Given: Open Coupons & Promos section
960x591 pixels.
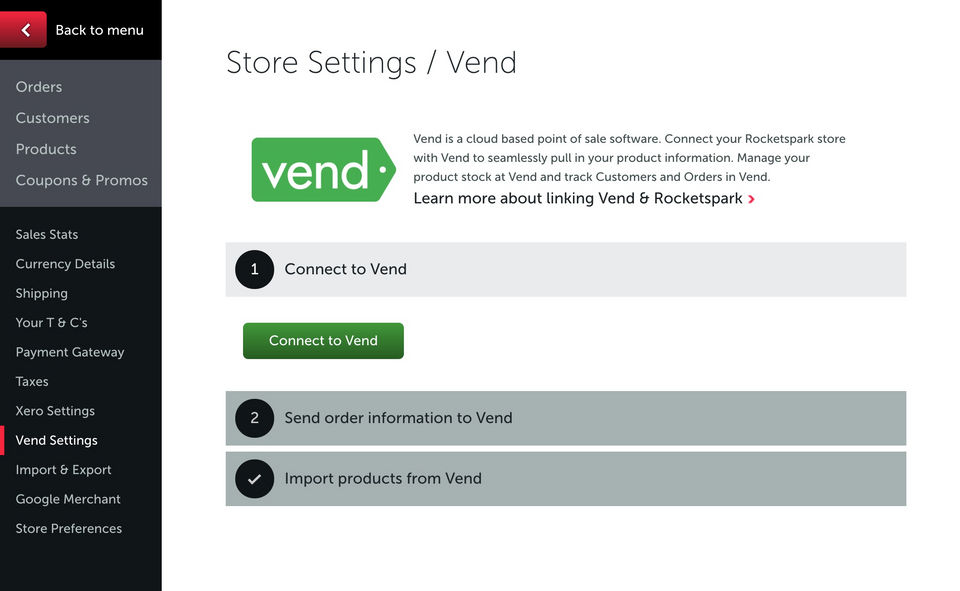Looking at the screenshot, I should pos(82,180).
